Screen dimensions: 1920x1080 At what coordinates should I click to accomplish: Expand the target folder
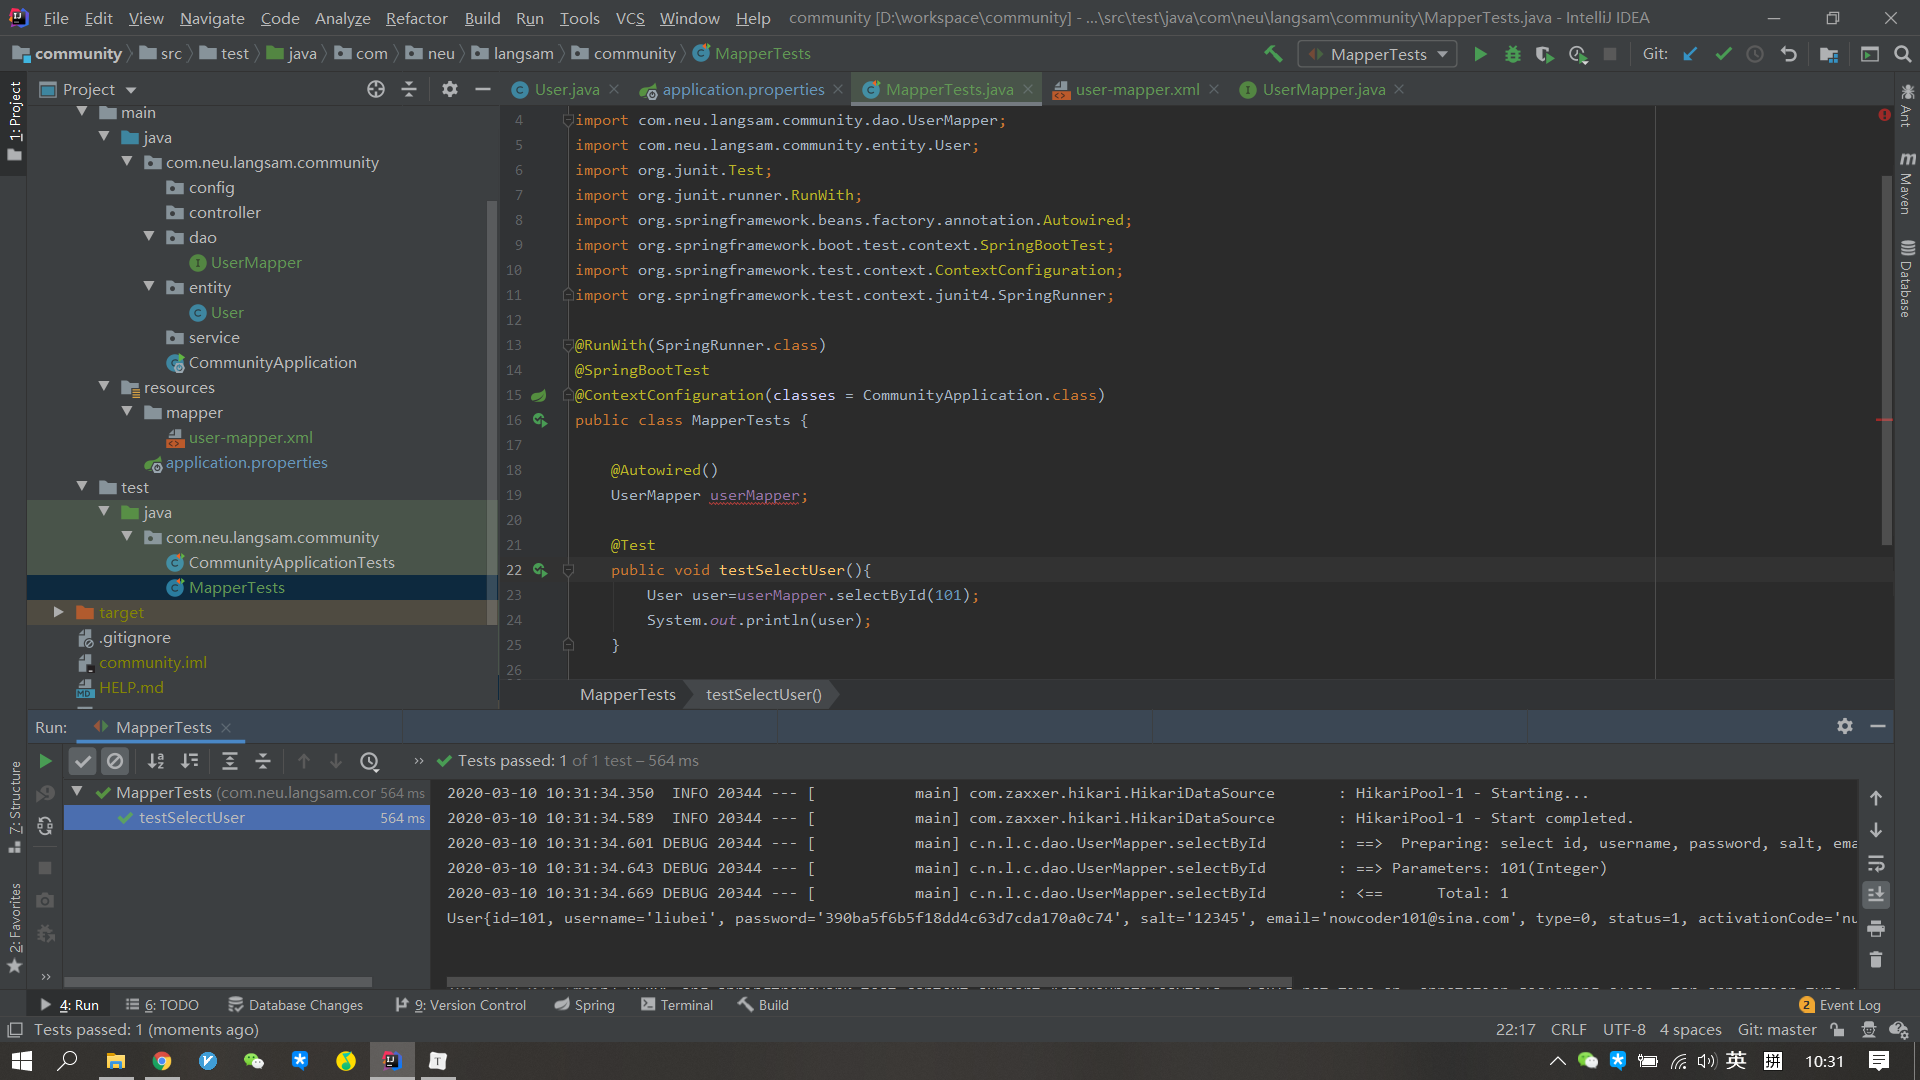59,612
